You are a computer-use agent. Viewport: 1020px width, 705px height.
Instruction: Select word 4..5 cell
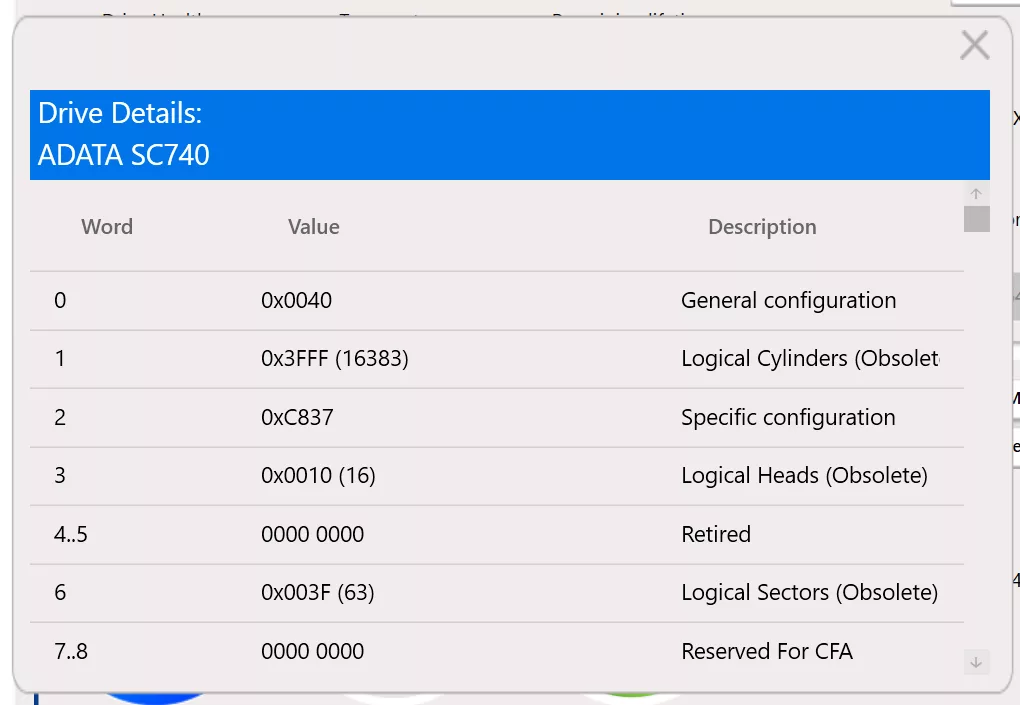(x=71, y=535)
